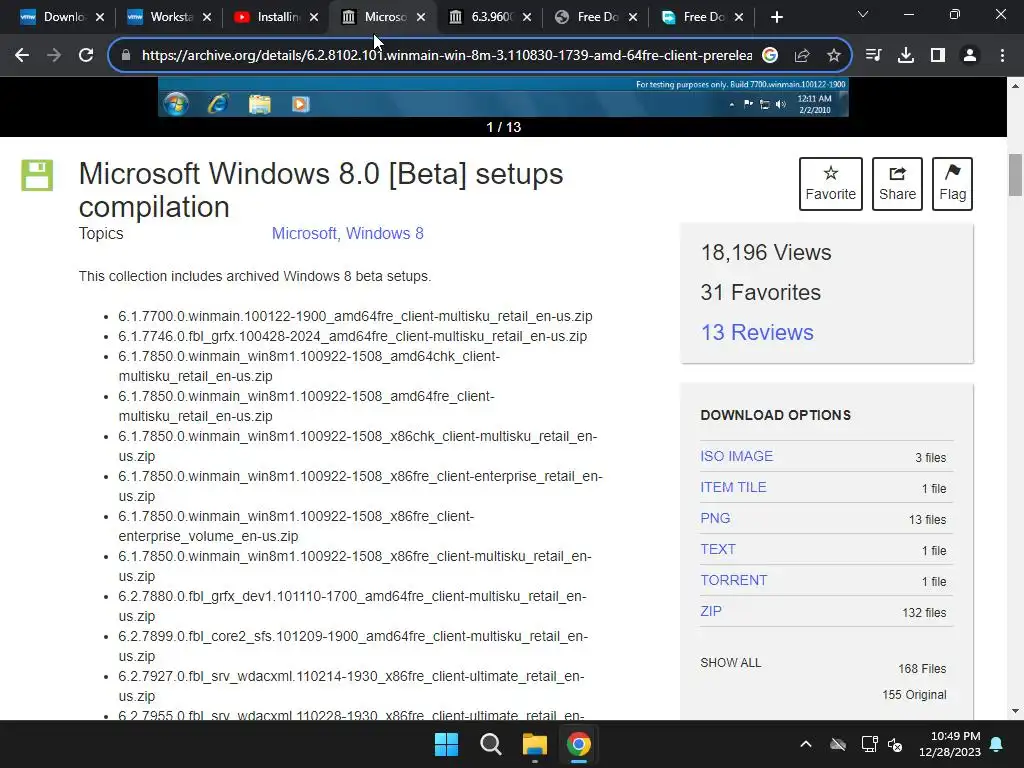Open ITEM TILE download option
The image size is (1024, 768).
click(733, 487)
